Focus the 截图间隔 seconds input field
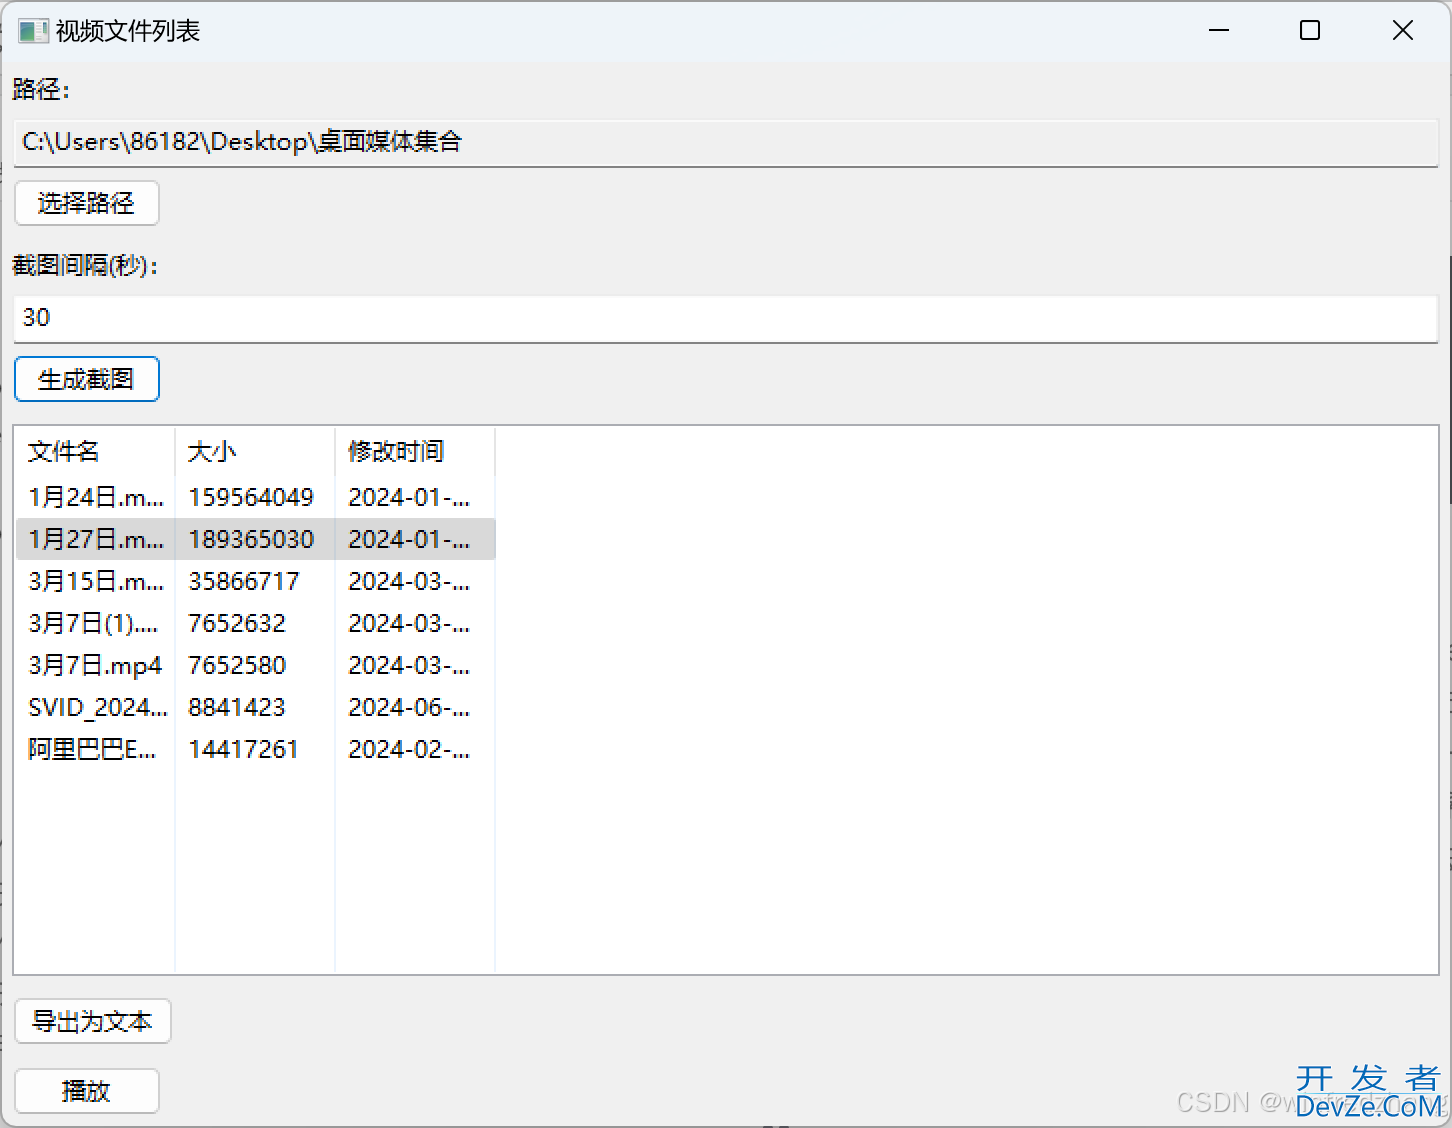1452x1128 pixels. point(725,318)
